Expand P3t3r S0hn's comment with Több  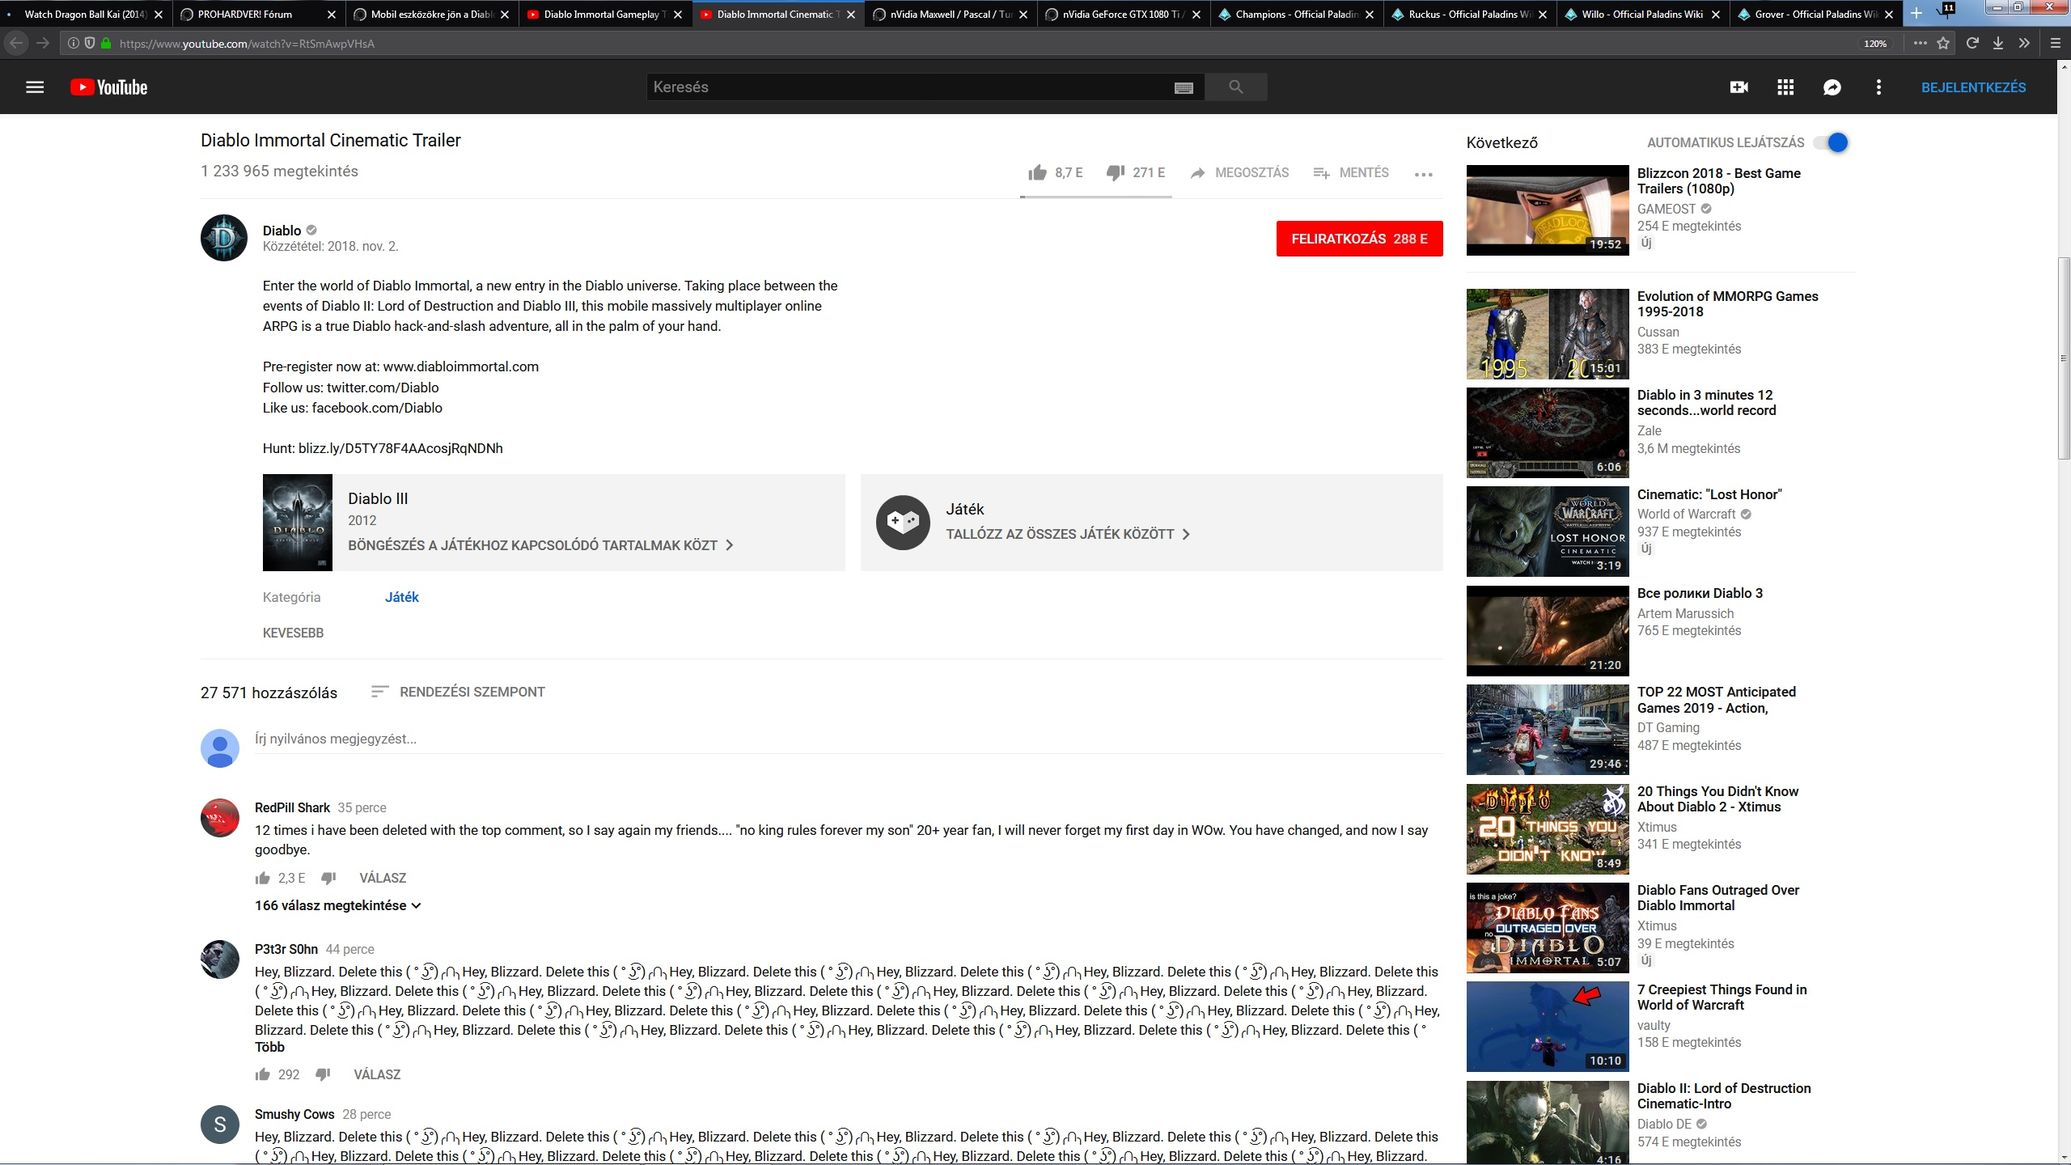[x=270, y=1047]
